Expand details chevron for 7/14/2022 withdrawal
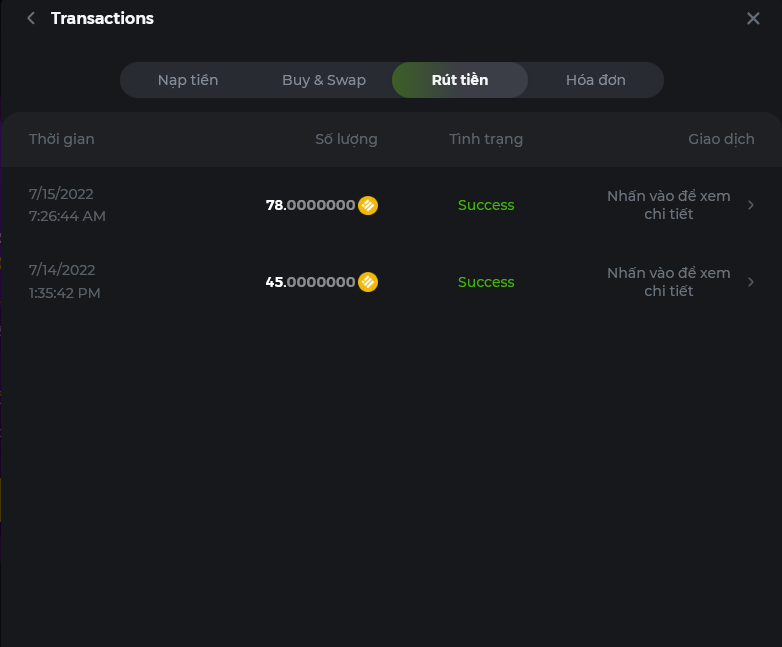Image resolution: width=782 pixels, height=647 pixels. pyautogui.click(x=751, y=282)
